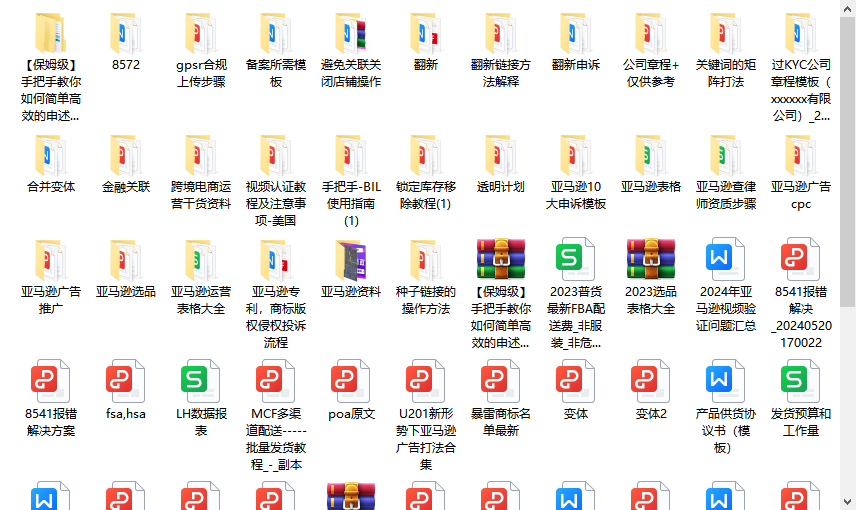Viewport: 856px width, 510px height.
Task: Click the 透明计划 name text
Action: (501, 187)
